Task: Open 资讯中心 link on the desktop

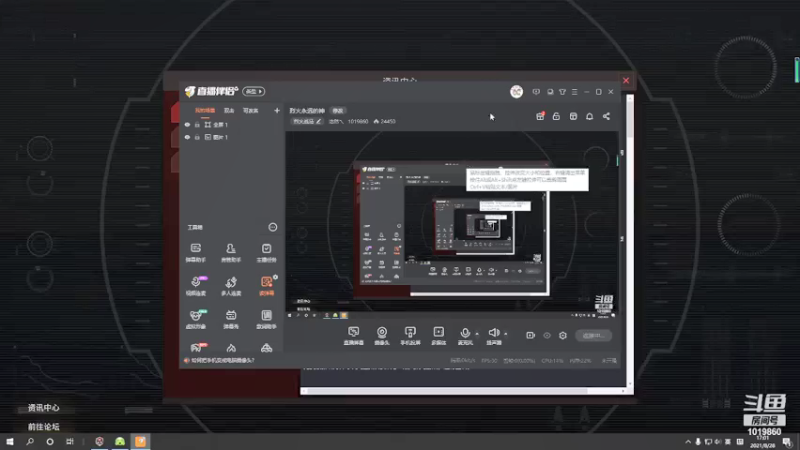Action: (43, 408)
